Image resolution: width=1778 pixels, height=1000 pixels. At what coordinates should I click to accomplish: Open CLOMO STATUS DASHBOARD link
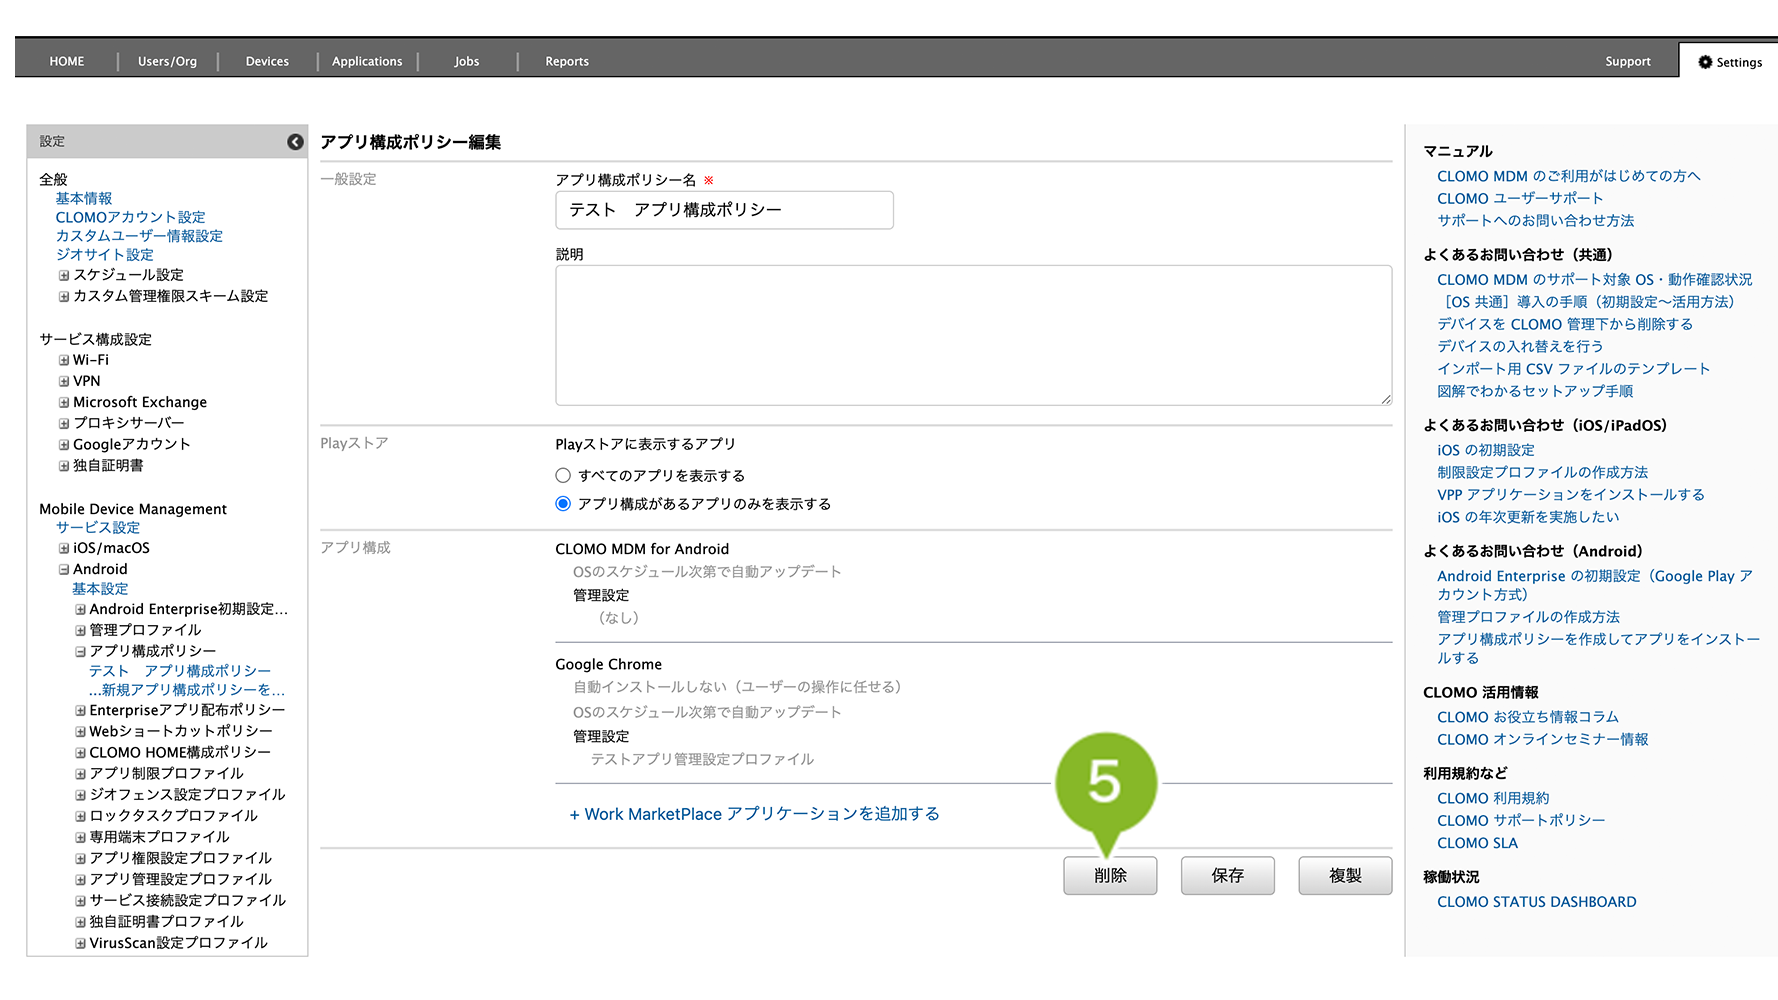coord(1536,902)
